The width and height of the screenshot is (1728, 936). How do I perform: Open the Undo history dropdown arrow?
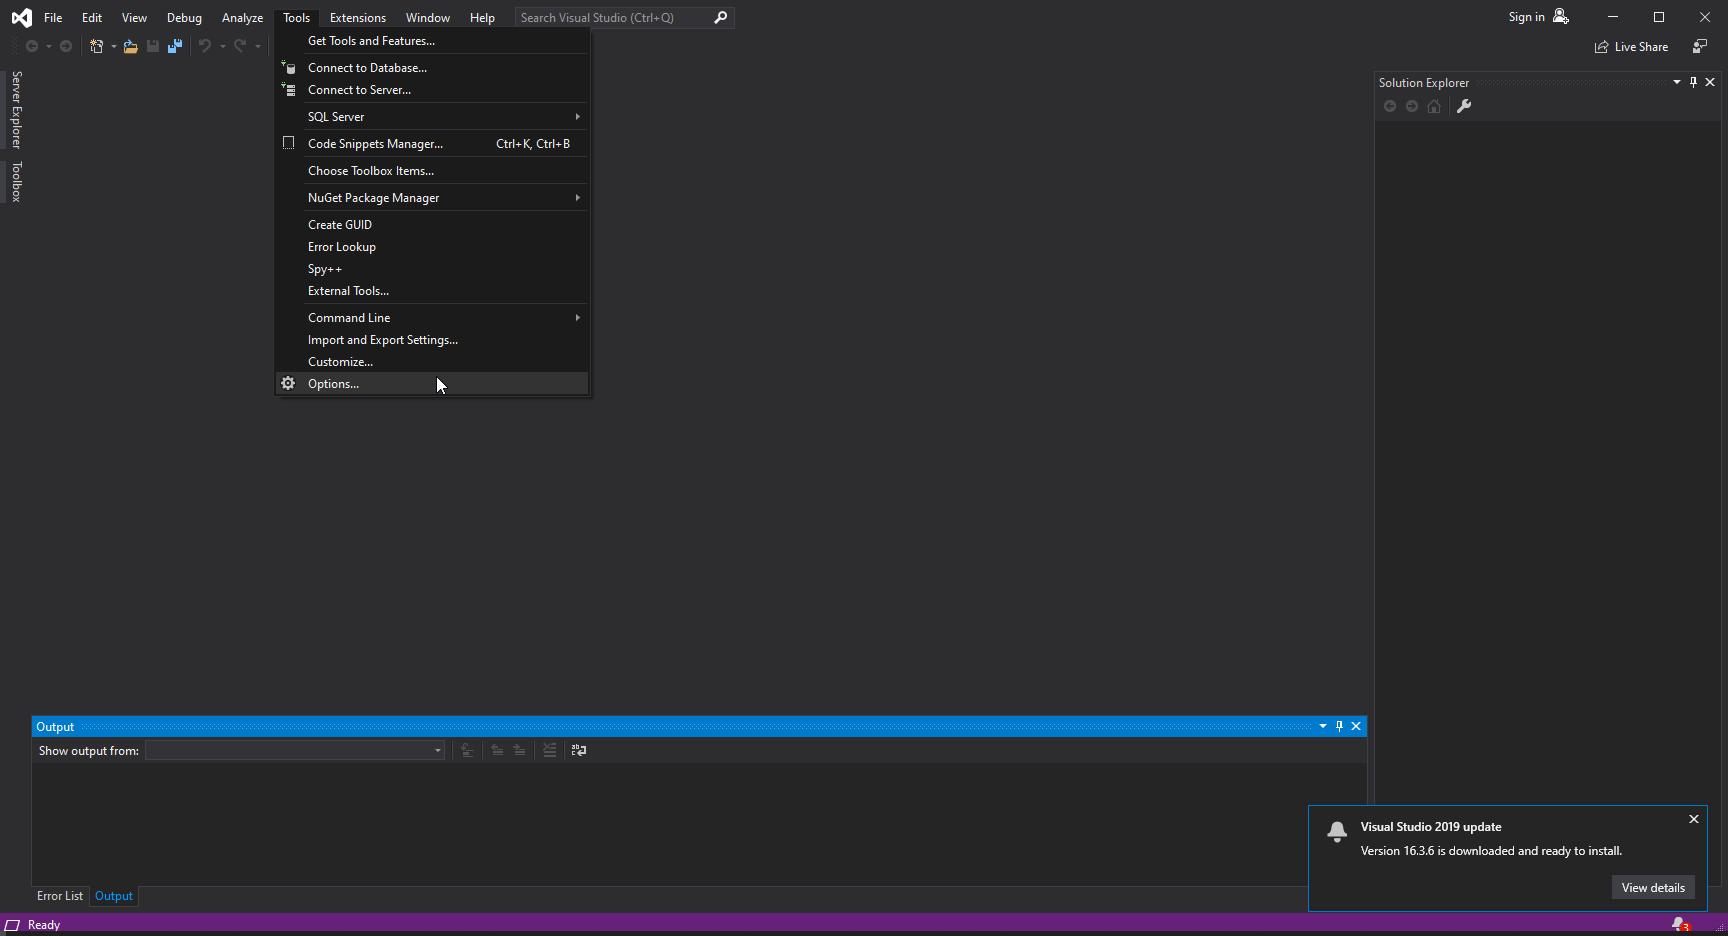click(x=222, y=46)
